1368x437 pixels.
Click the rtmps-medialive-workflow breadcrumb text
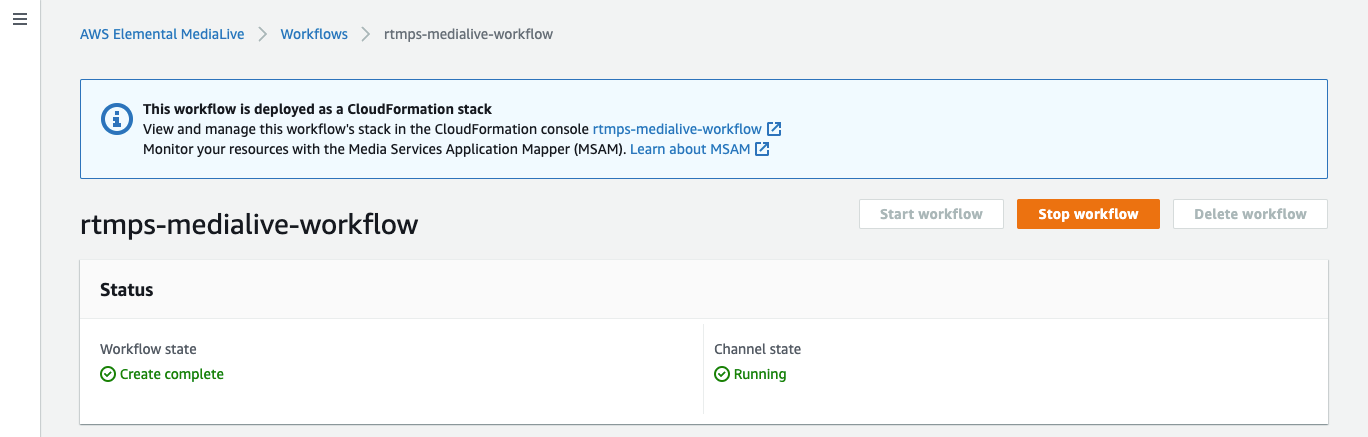coord(469,34)
